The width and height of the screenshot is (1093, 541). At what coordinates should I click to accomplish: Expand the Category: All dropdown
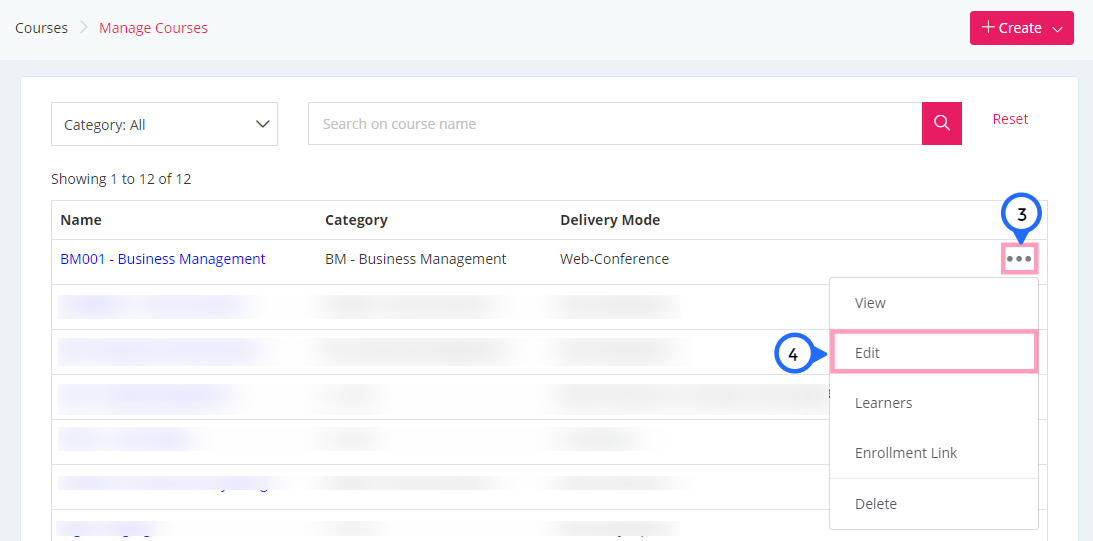(x=165, y=125)
